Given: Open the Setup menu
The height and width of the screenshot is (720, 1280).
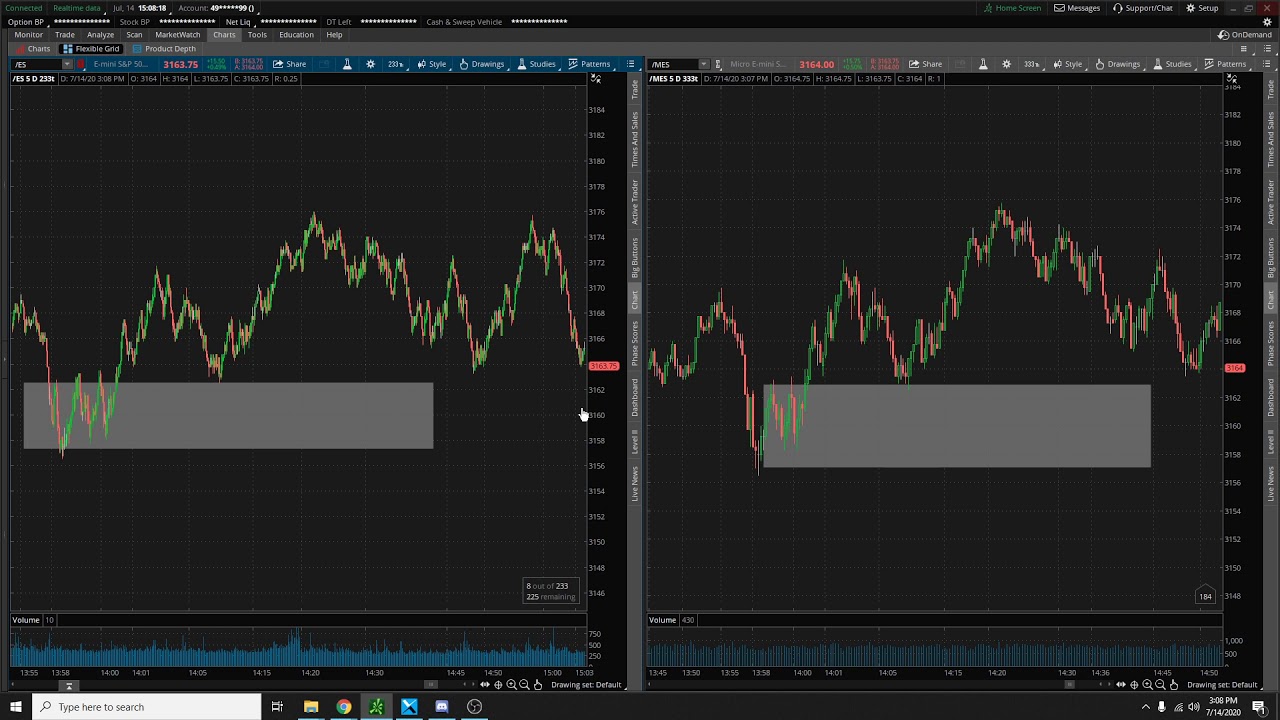Looking at the screenshot, I should (1202, 8).
